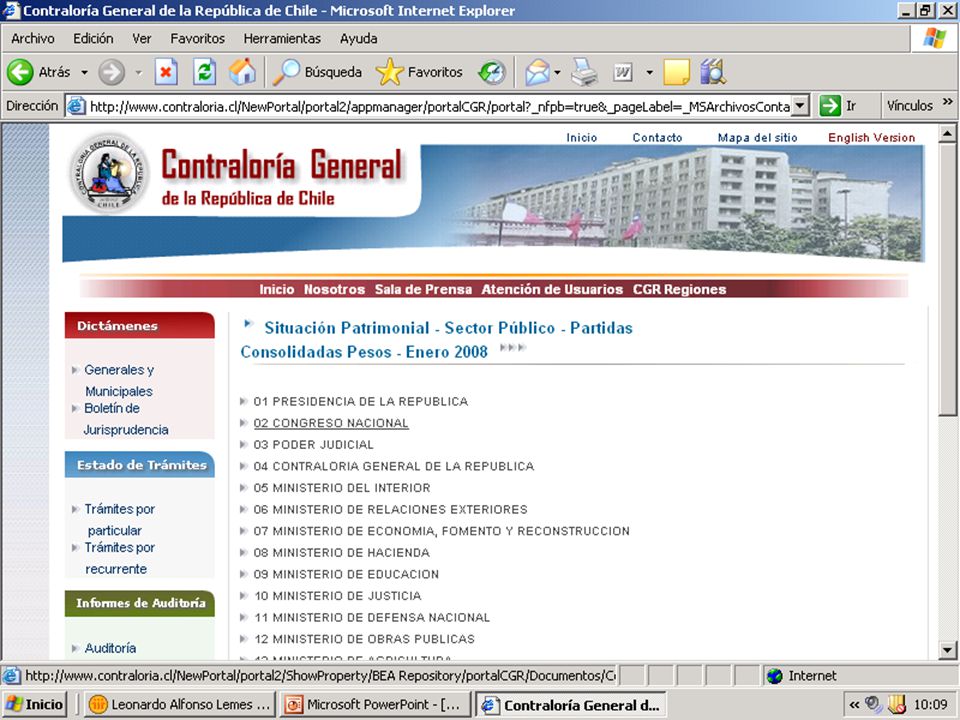Open the Herramientas menu
The width and height of the screenshot is (960, 720).
[282, 39]
